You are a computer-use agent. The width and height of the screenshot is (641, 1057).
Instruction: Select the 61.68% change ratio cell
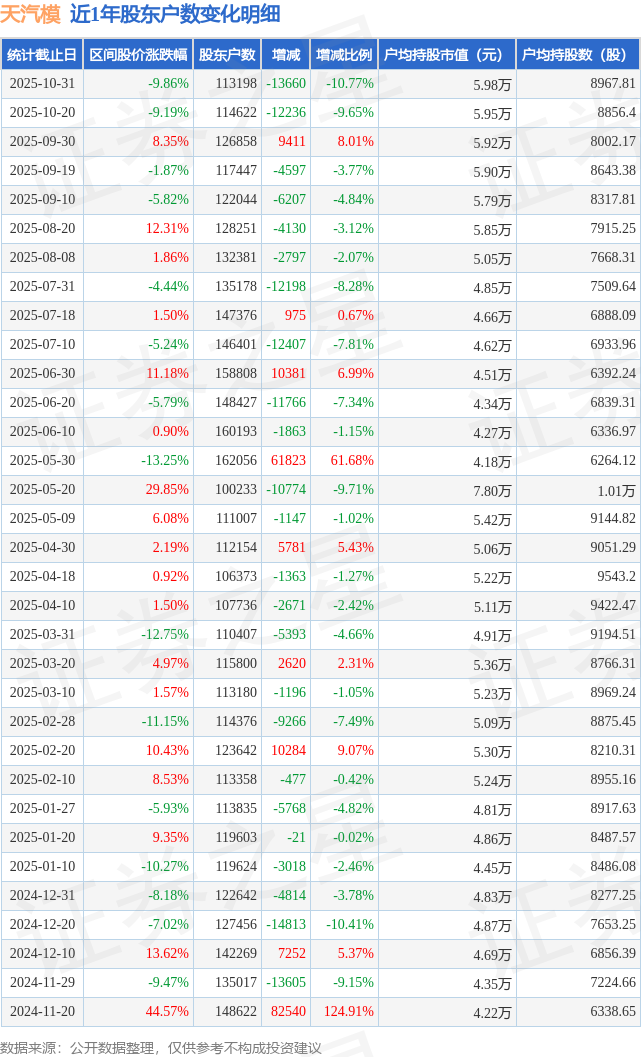click(352, 461)
